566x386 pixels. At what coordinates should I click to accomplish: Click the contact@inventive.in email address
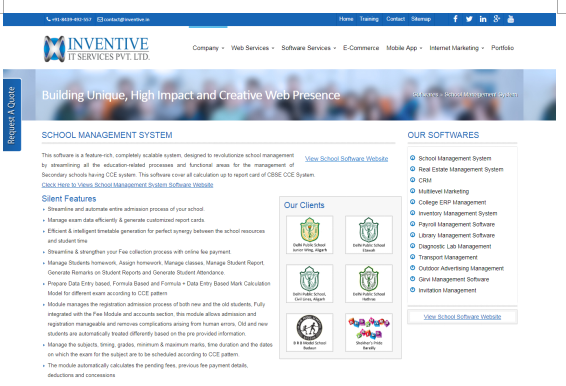pyautogui.click(x=127, y=19)
